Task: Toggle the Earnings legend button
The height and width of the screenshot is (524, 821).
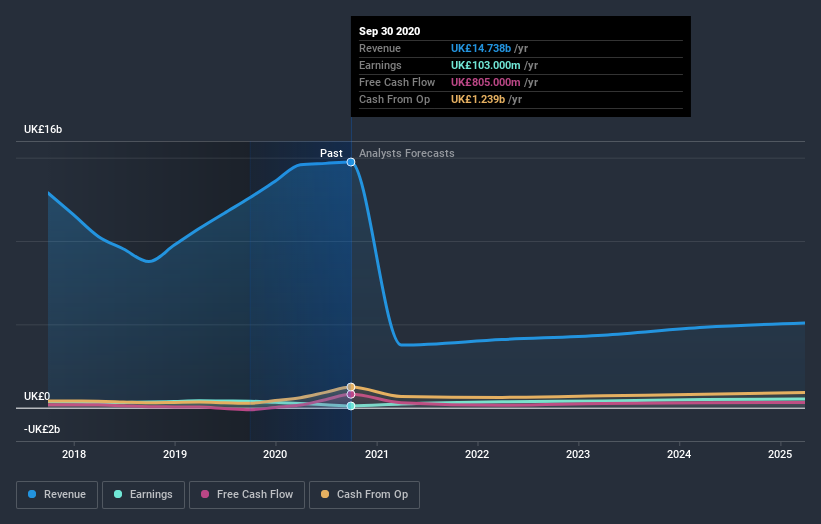Action: (143, 495)
